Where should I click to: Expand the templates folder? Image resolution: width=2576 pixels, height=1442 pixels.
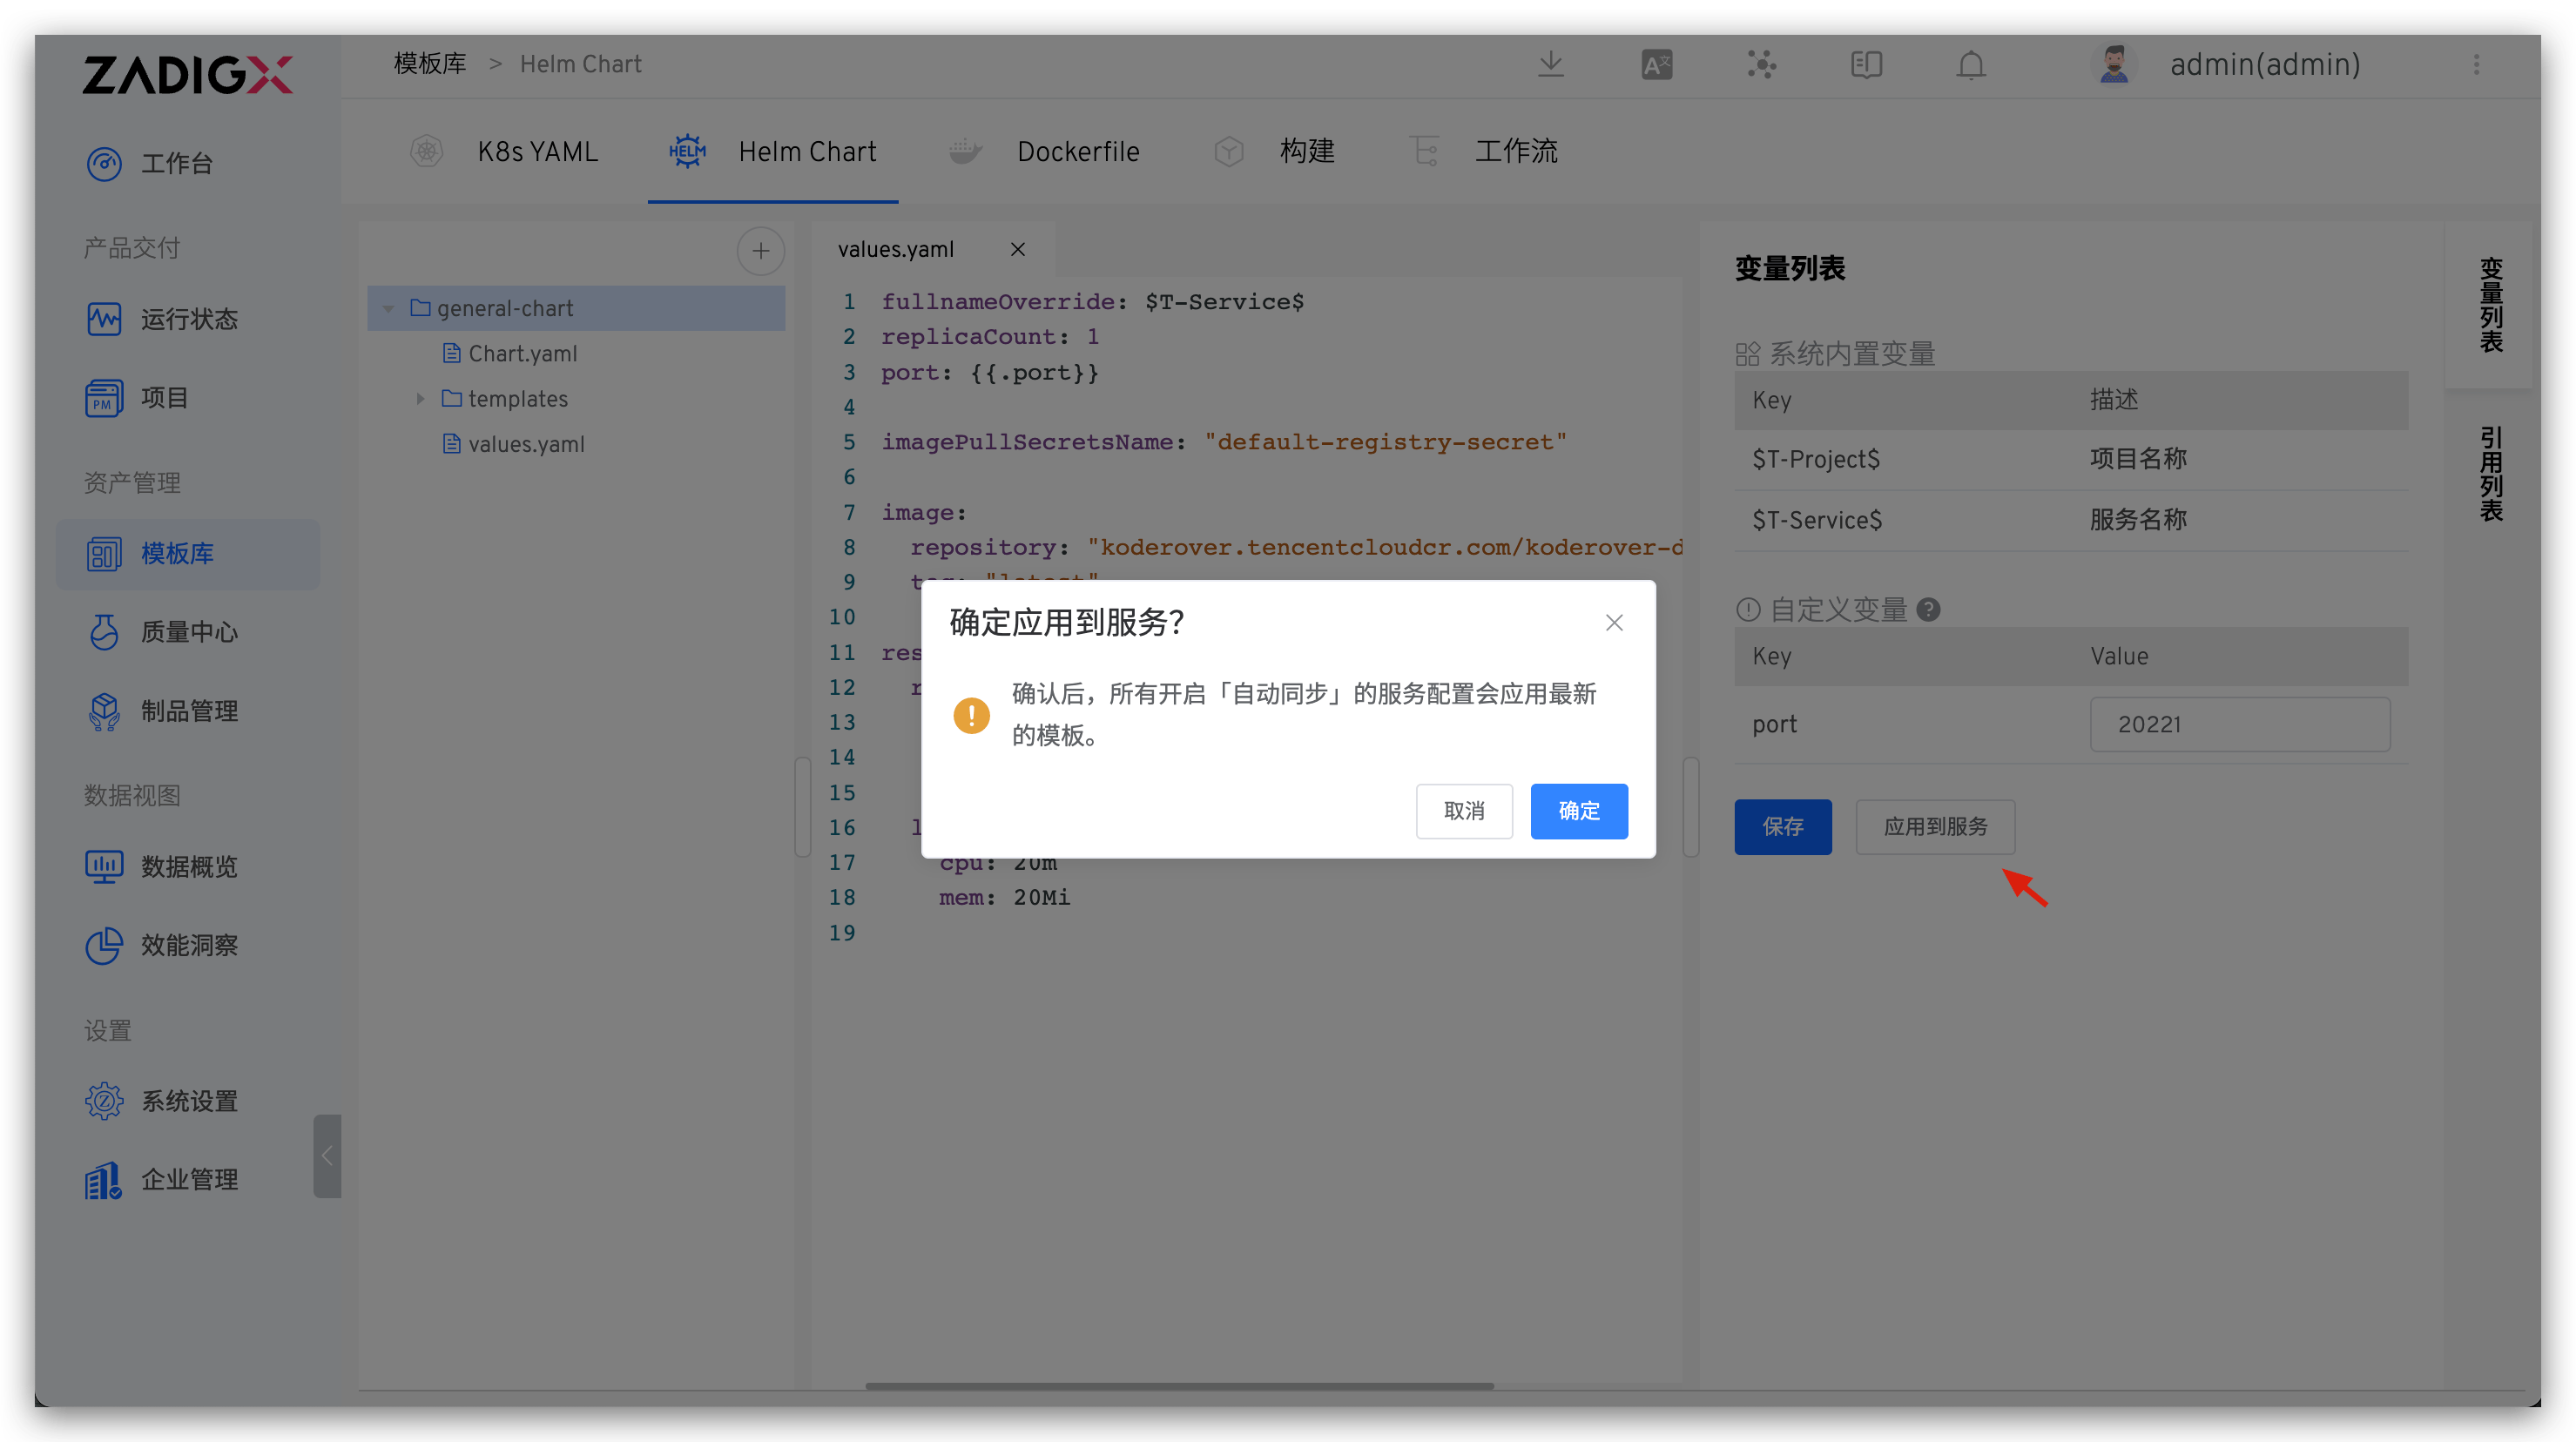coord(421,398)
